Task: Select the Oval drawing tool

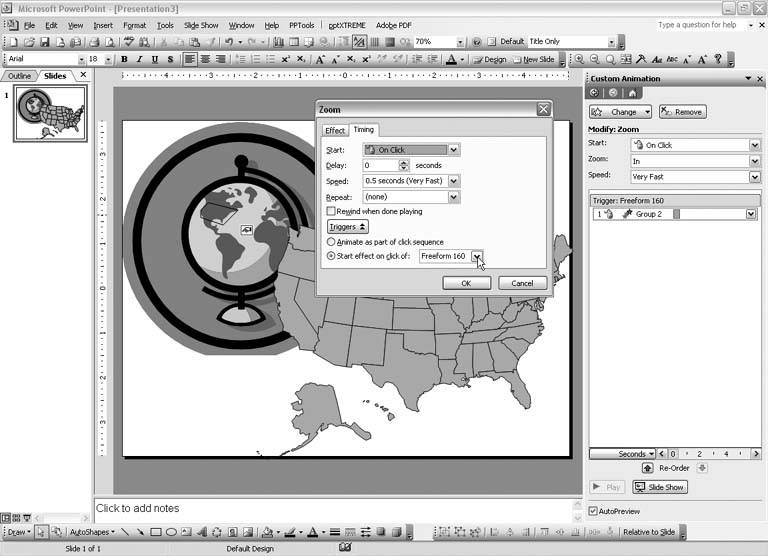Action: coord(171,532)
